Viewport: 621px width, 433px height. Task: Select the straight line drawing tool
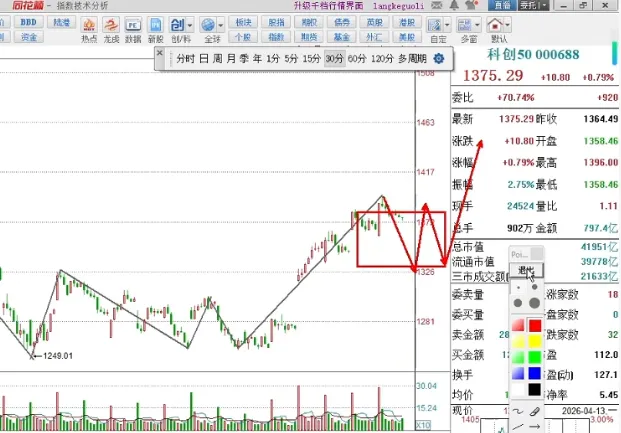[x=518, y=427]
